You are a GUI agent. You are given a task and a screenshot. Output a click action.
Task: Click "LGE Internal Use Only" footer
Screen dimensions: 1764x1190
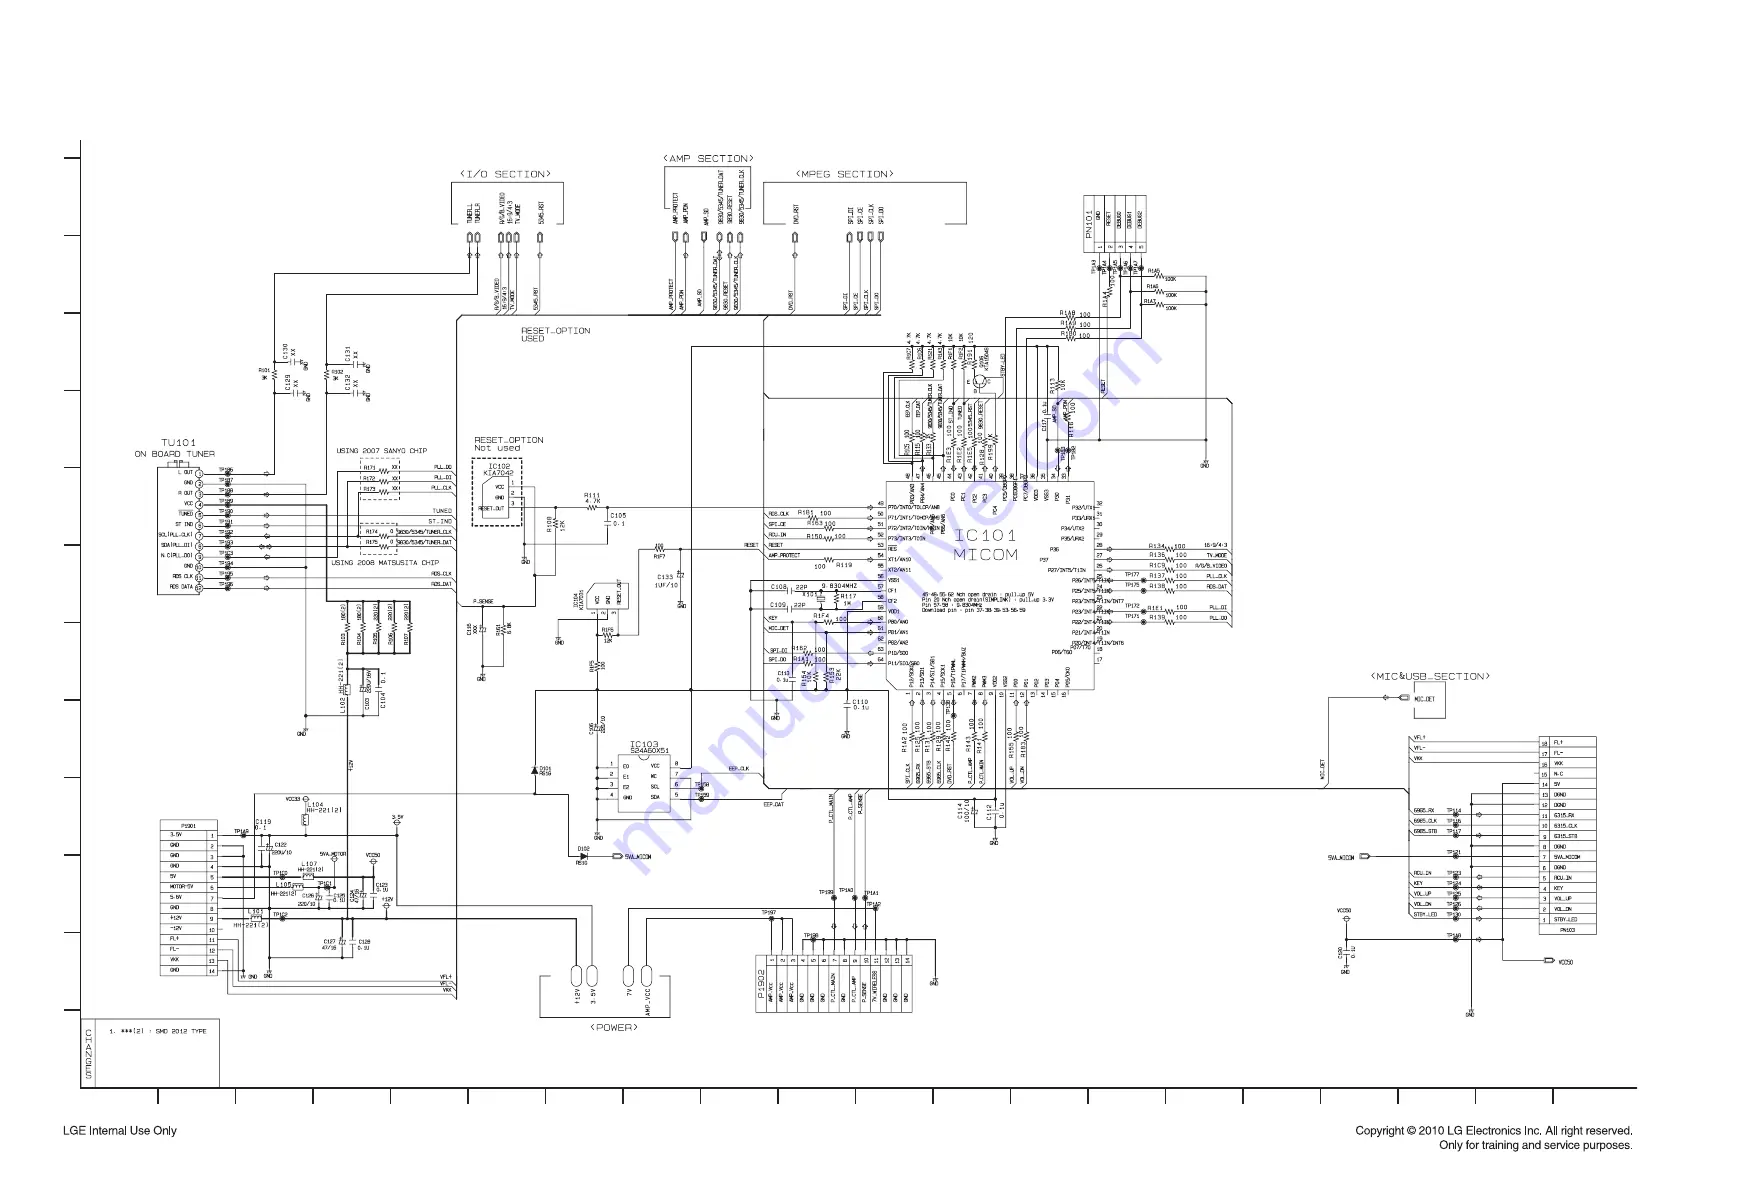click(120, 1131)
